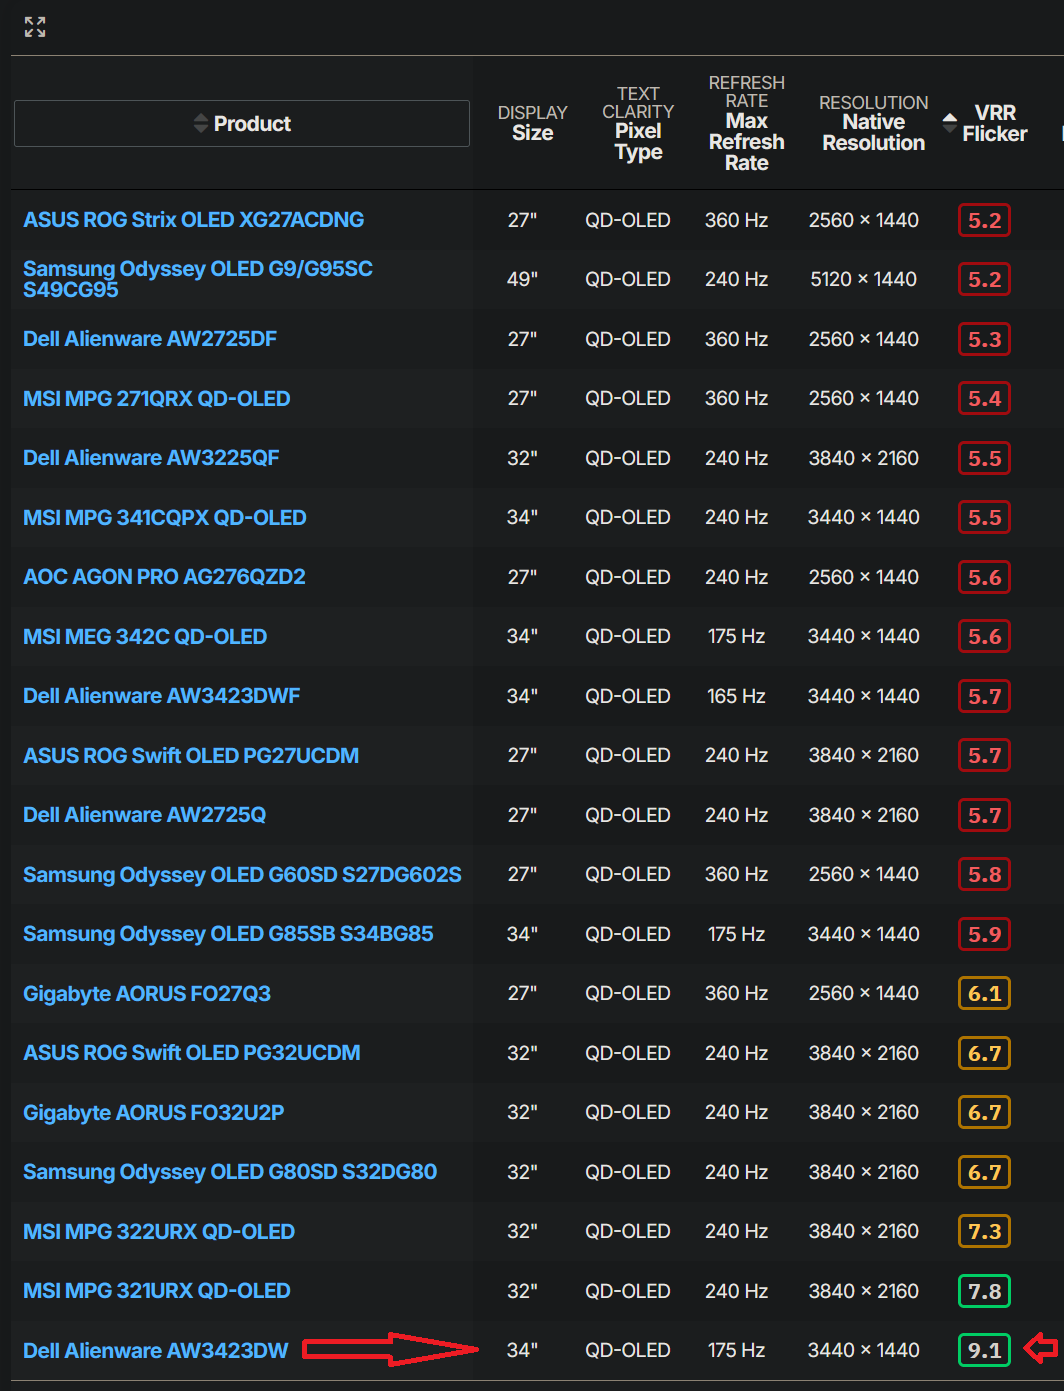
Task: Click the 5.9 score for Samsung G85SB
Action: (984, 934)
